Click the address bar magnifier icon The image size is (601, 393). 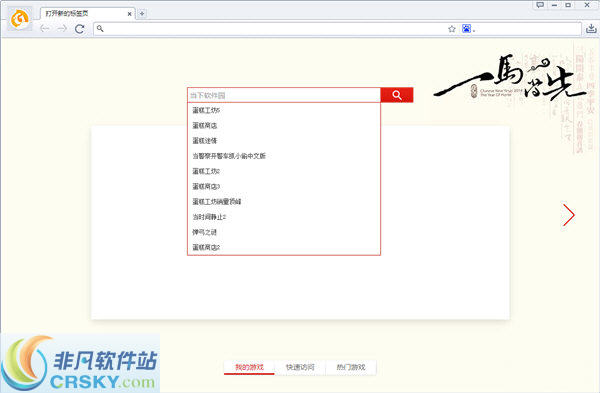(100, 28)
